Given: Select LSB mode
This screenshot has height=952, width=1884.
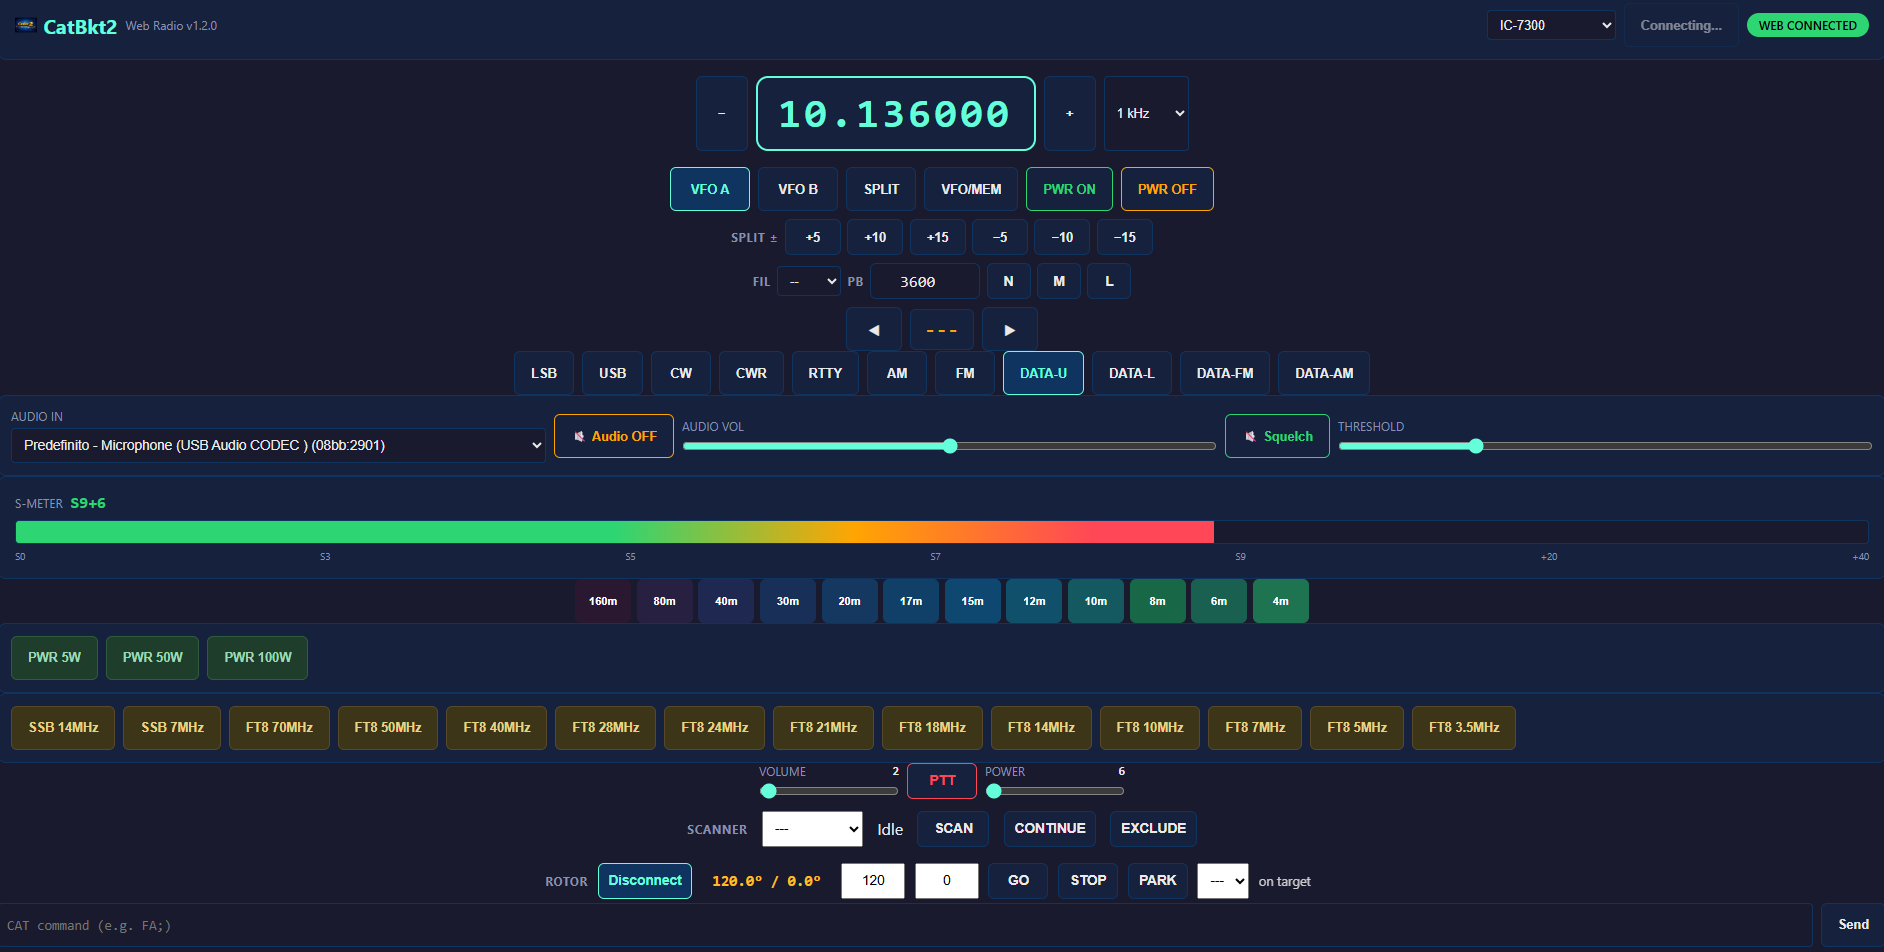Looking at the screenshot, I should pos(544,373).
